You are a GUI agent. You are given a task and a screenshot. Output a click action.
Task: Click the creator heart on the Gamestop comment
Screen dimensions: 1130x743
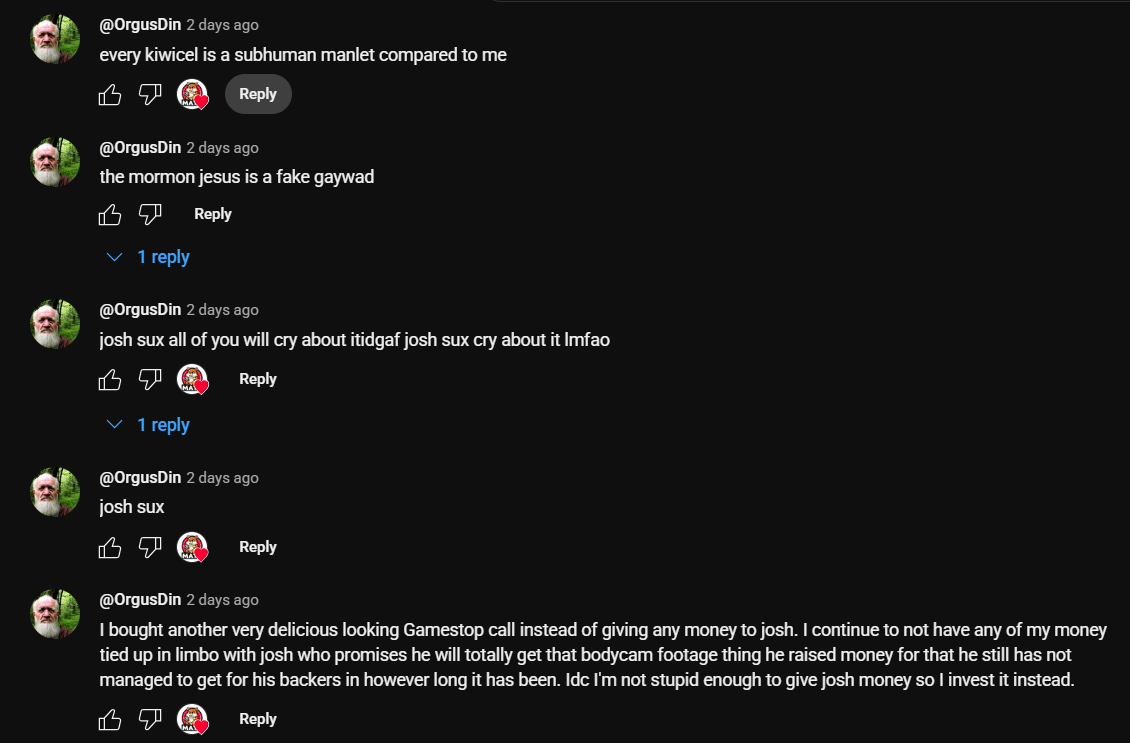coord(192,719)
